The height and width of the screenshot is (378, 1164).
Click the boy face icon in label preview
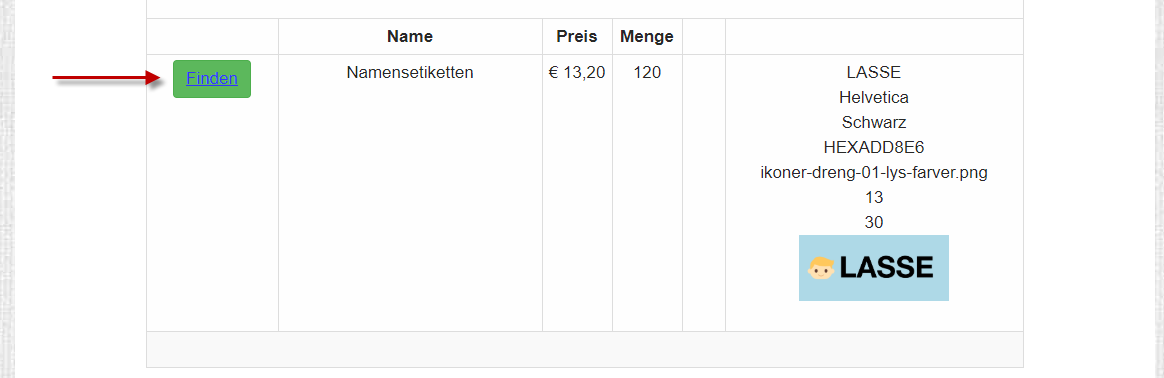tap(821, 268)
